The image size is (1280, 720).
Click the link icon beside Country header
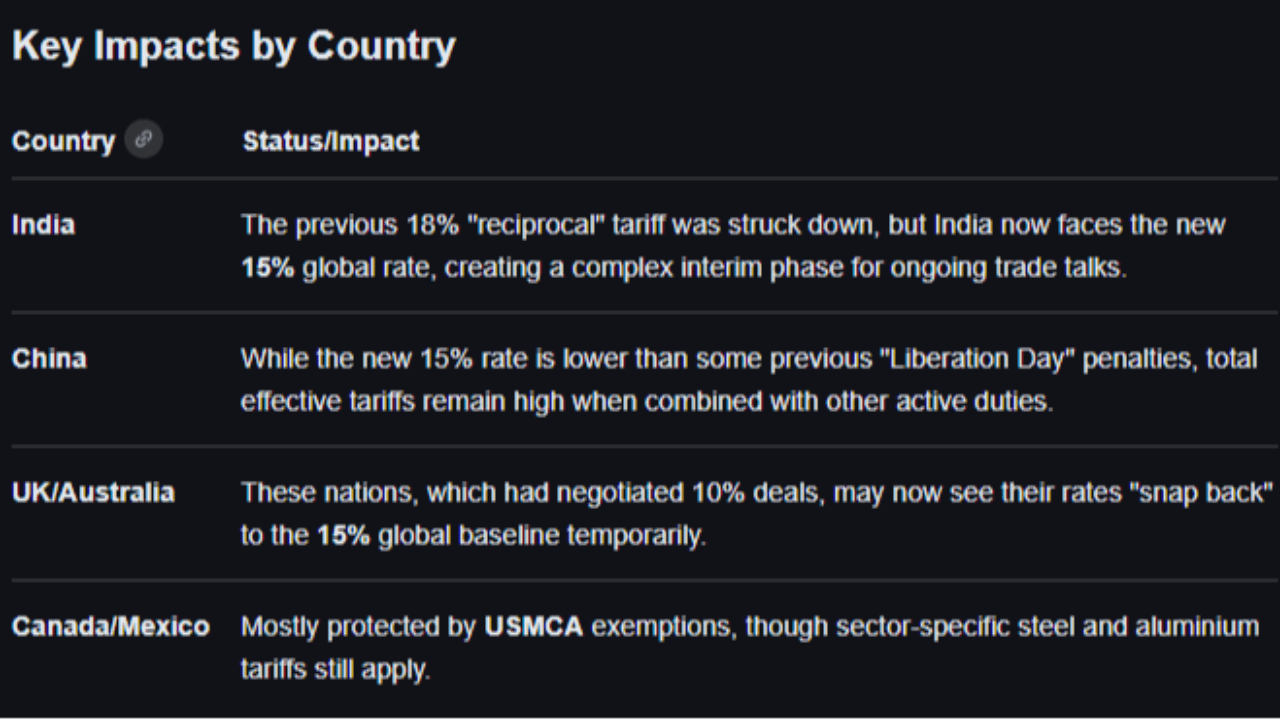pos(144,140)
